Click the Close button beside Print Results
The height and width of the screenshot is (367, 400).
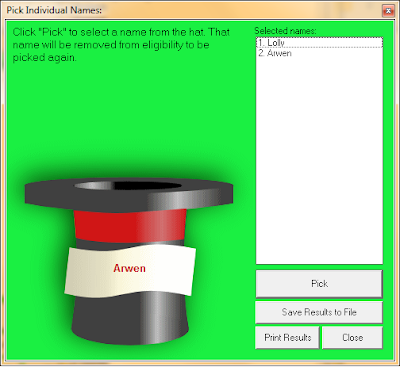pos(352,337)
